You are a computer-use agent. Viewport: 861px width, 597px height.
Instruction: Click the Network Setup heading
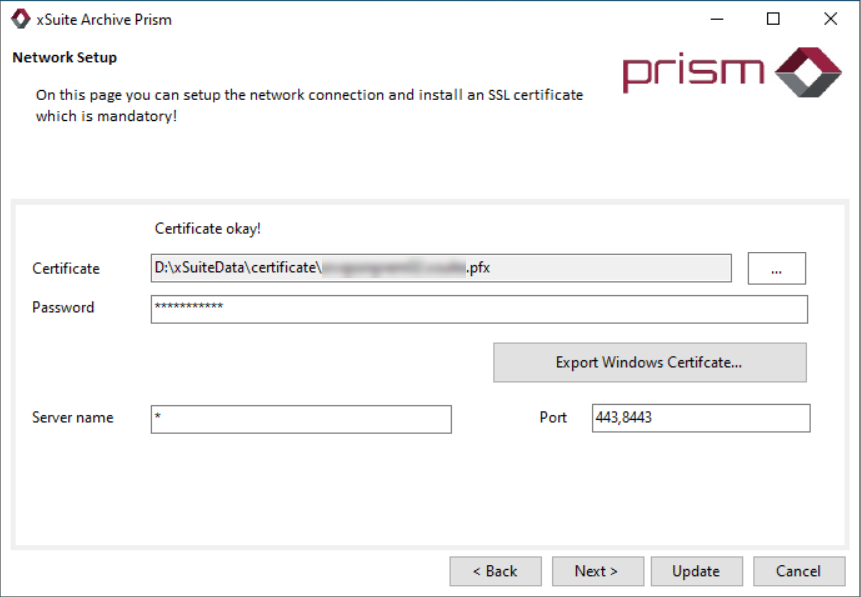point(64,57)
